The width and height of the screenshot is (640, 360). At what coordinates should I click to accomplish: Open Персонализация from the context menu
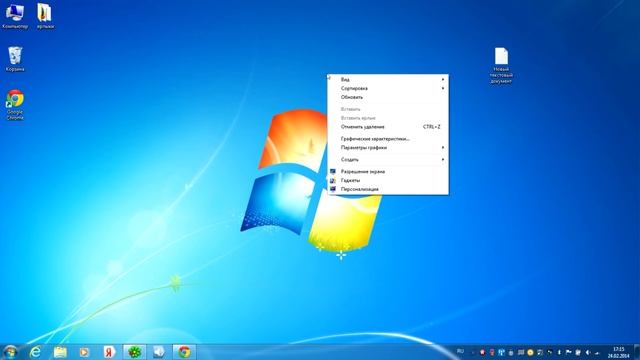(388, 189)
